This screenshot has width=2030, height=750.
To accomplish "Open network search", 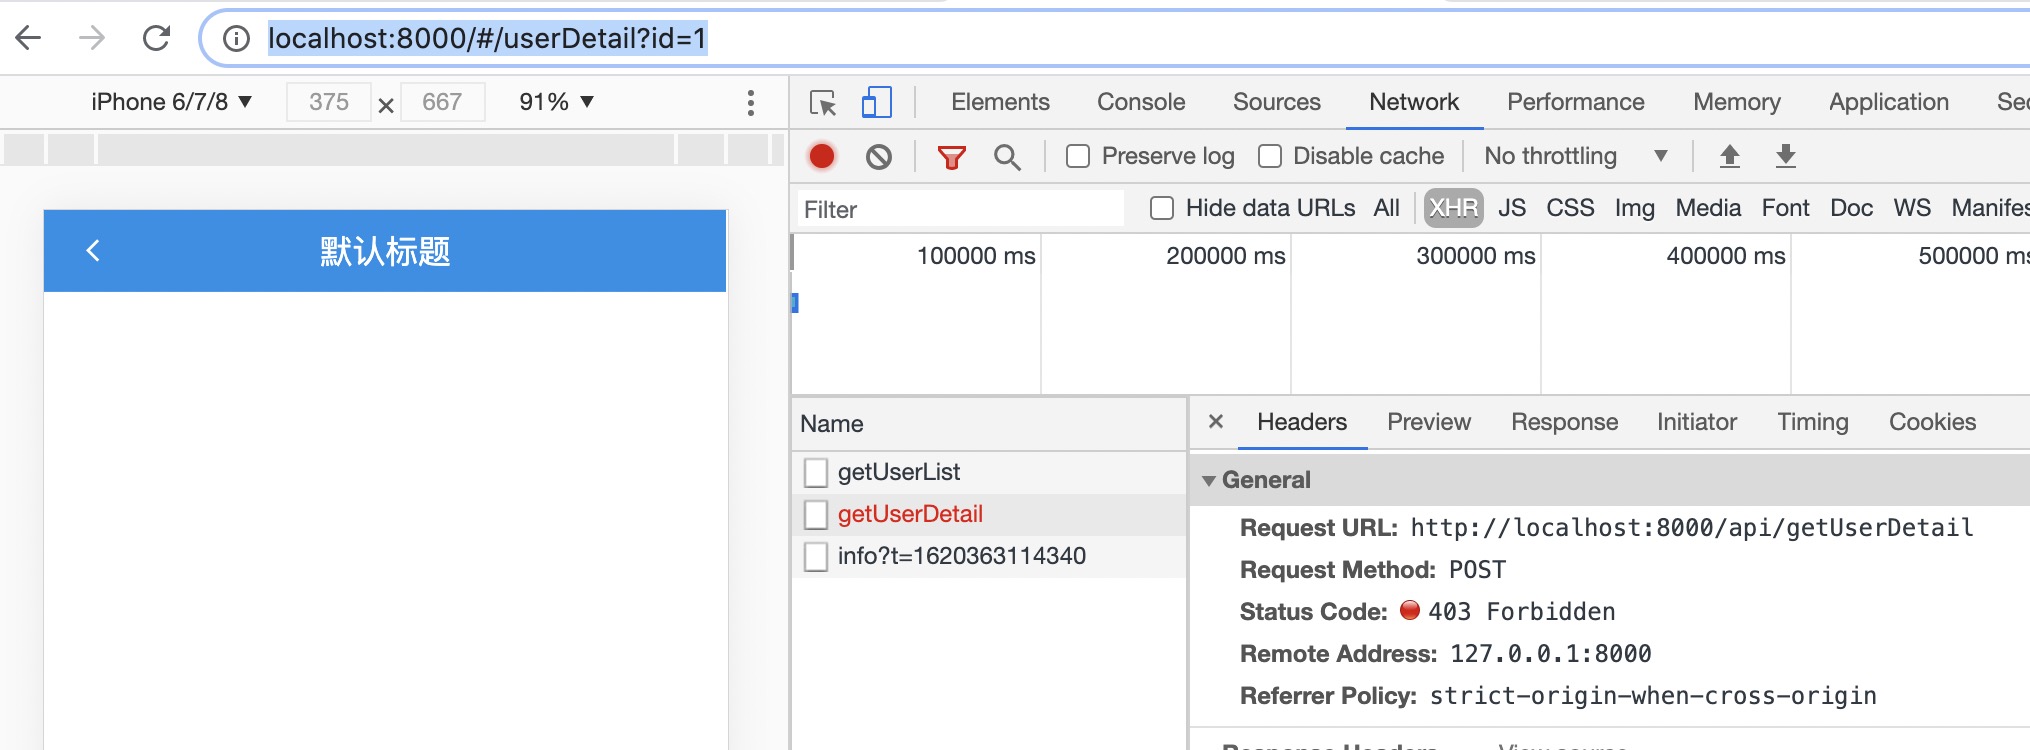I will (x=1007, y=157).
